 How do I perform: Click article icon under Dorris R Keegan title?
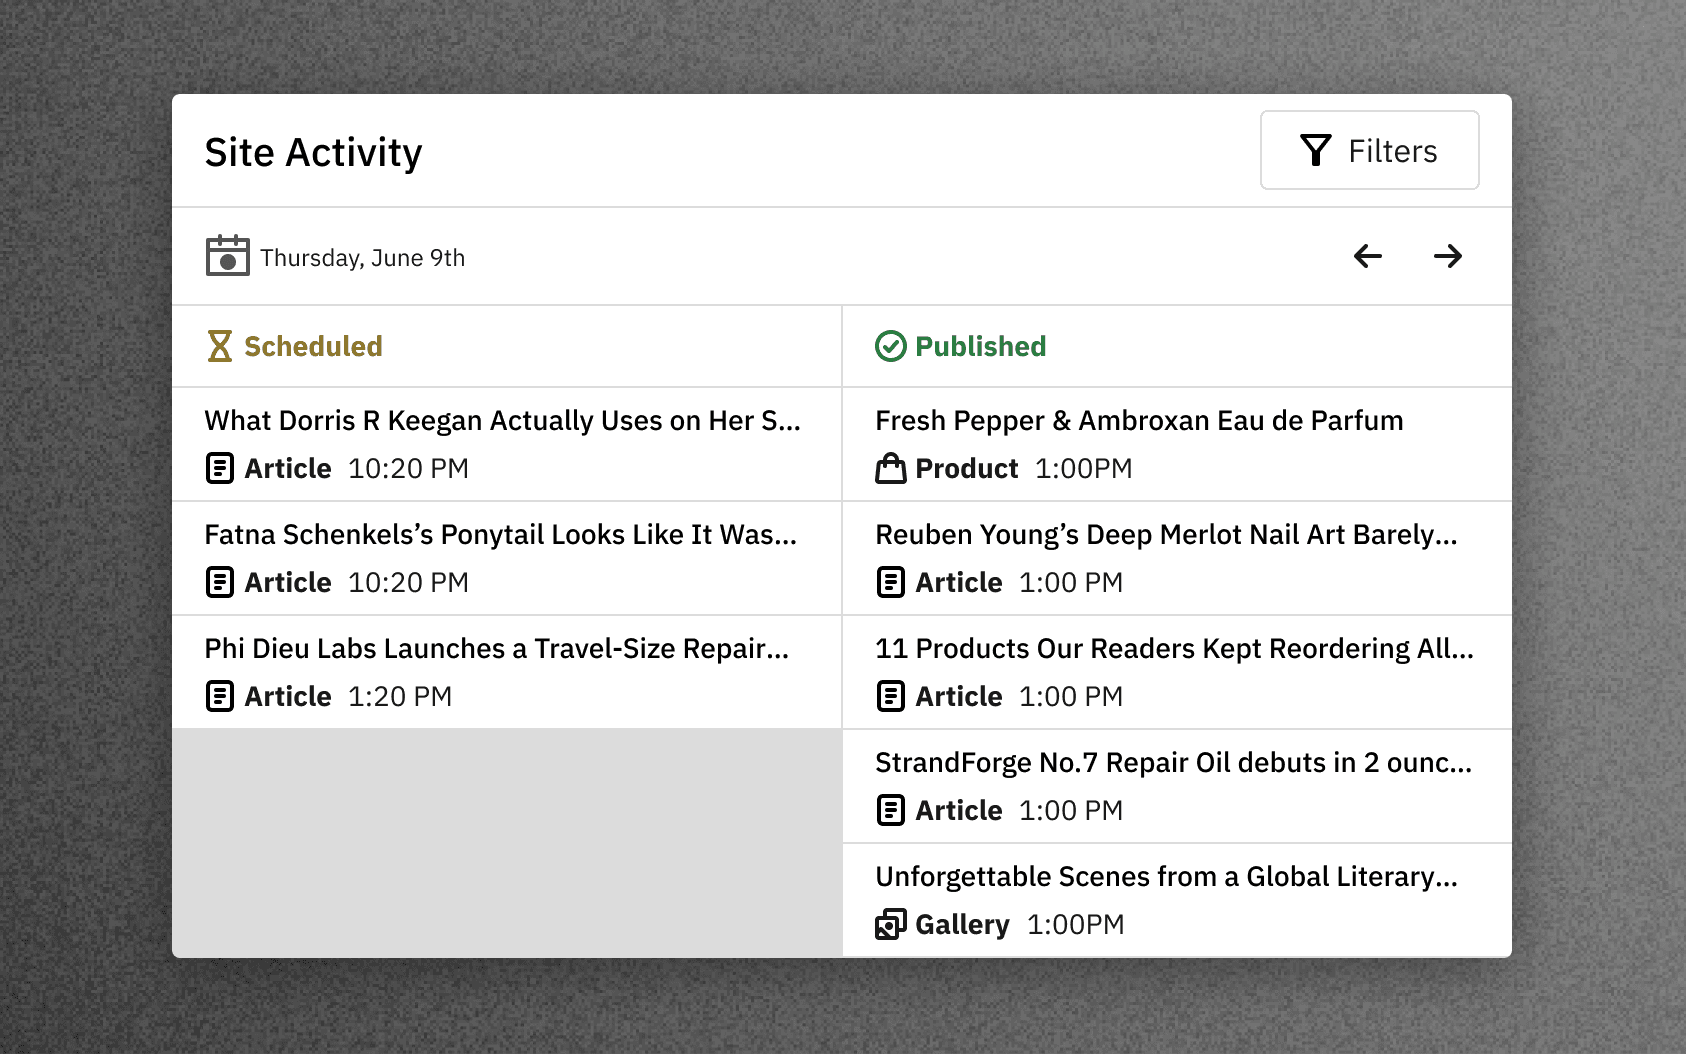coord(219,468)
